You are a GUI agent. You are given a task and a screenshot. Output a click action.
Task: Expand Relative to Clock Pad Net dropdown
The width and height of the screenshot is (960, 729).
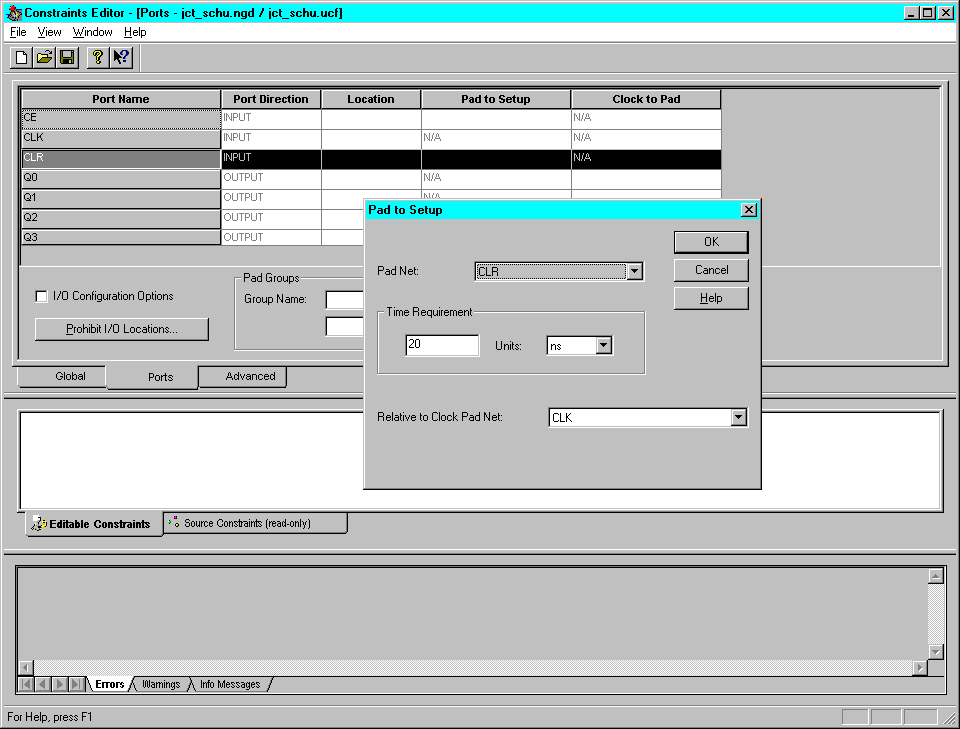click(x=738, y=418)
